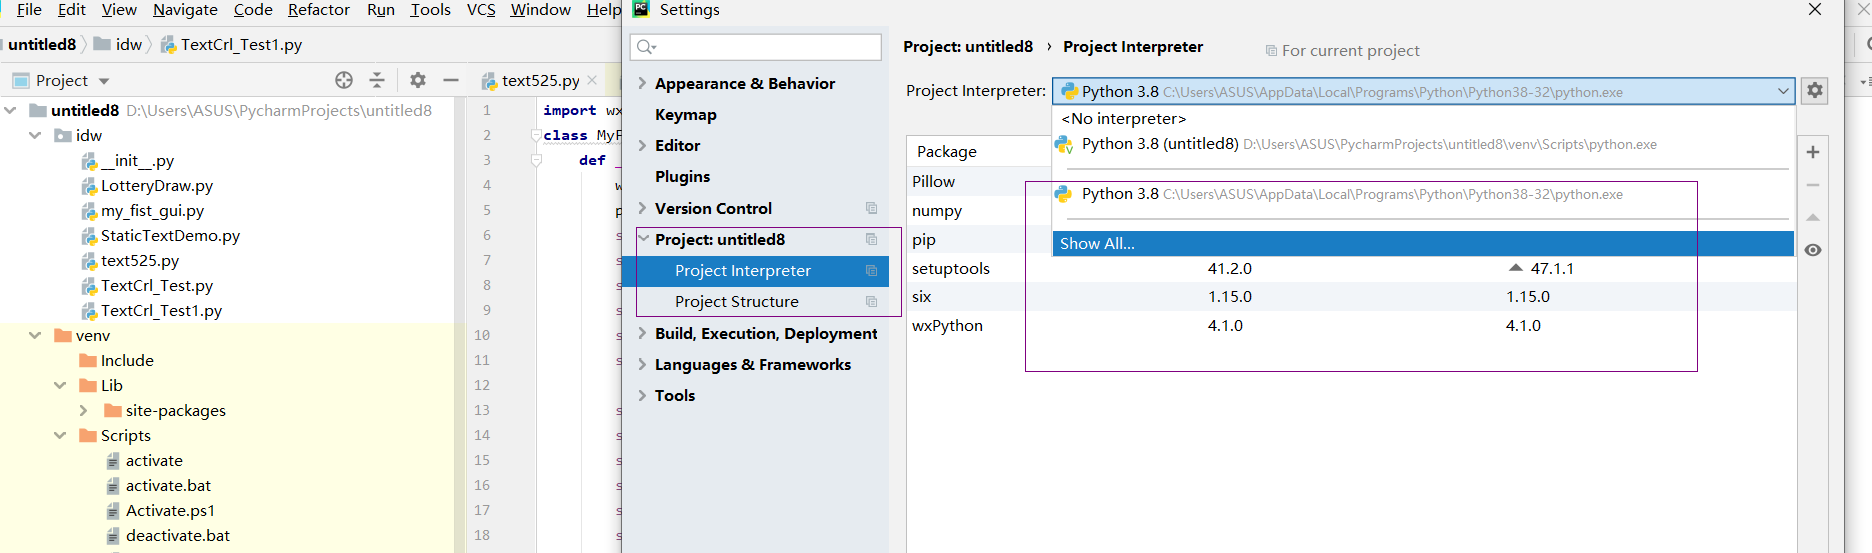Open the Project Interpreter dropdown arrow
This screenshot has height=553, width=1872.
coord(1783,91)
